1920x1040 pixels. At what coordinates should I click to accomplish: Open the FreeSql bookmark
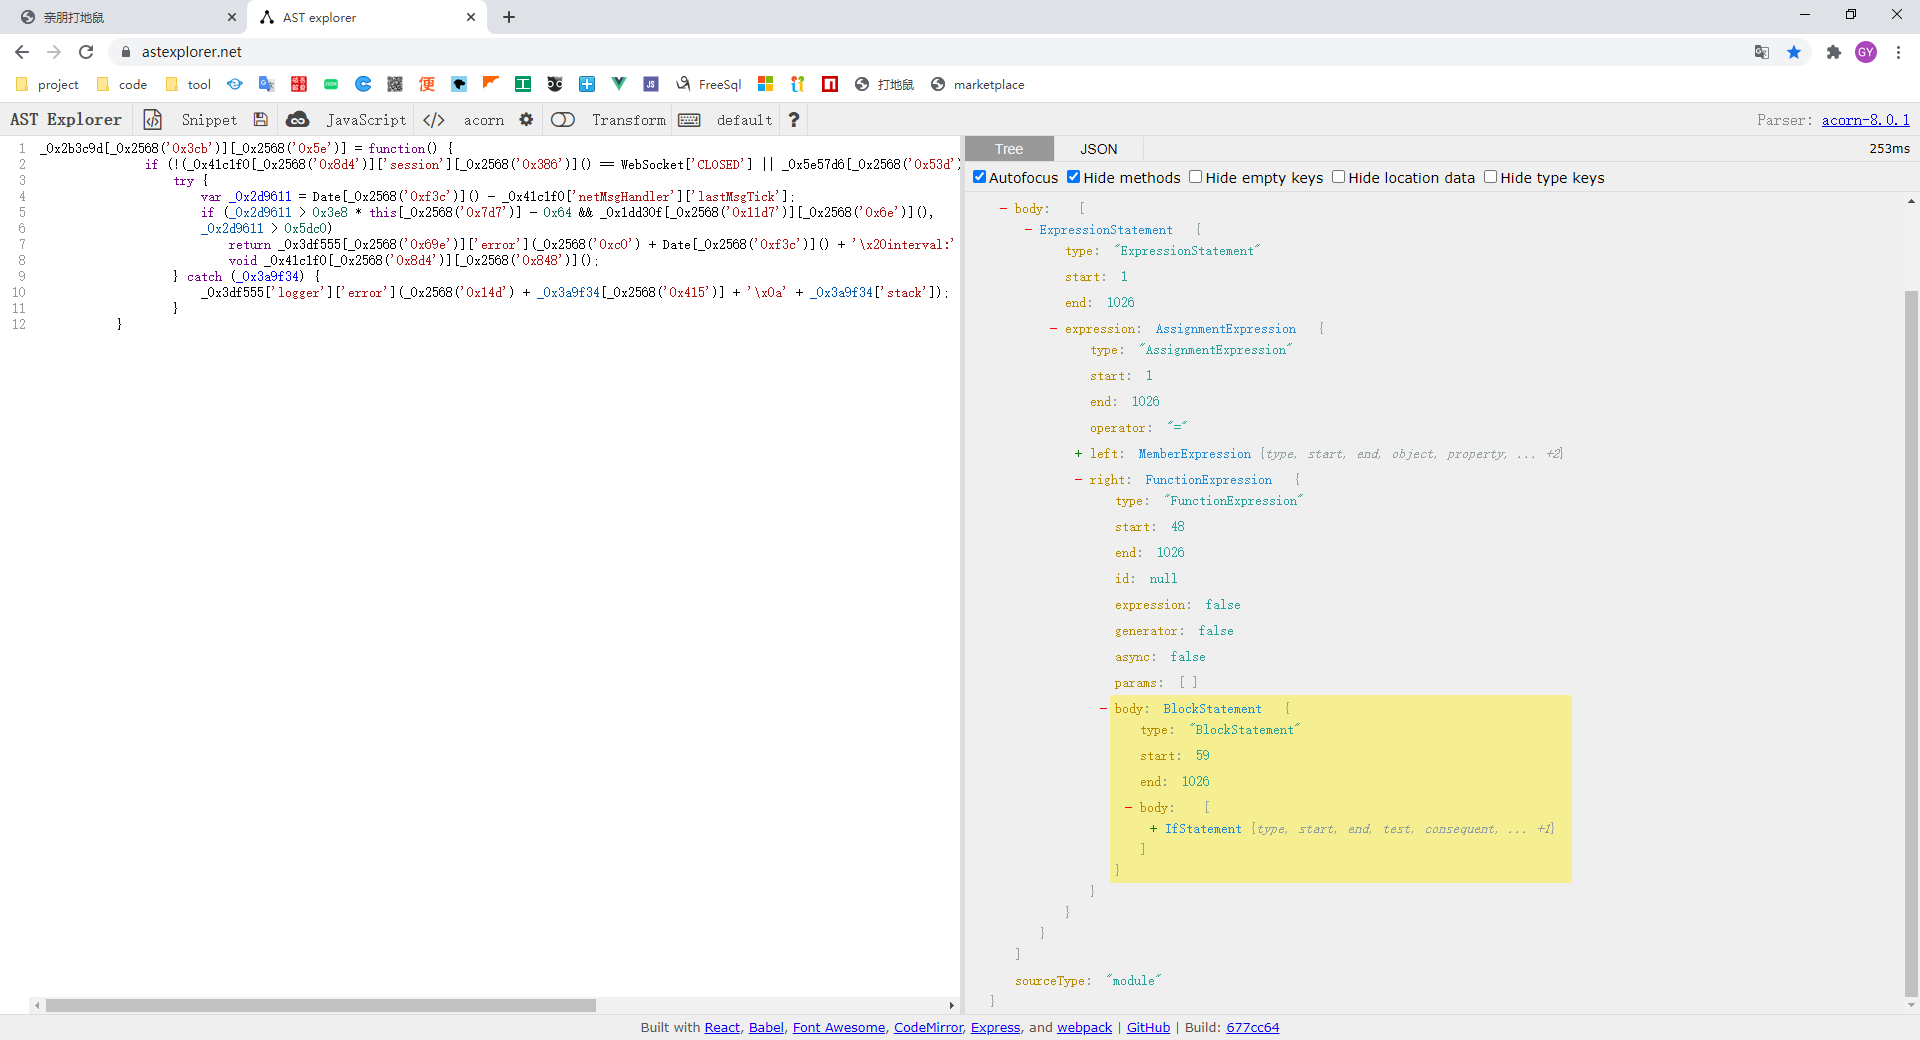[709, 85]
